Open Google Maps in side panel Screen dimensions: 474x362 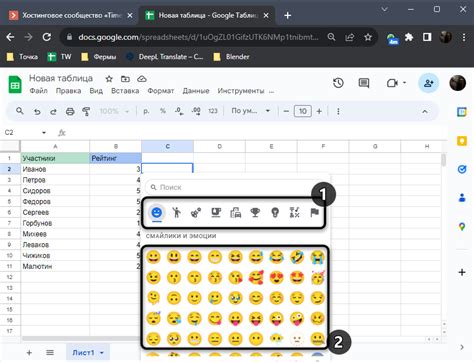coord(462,227)
